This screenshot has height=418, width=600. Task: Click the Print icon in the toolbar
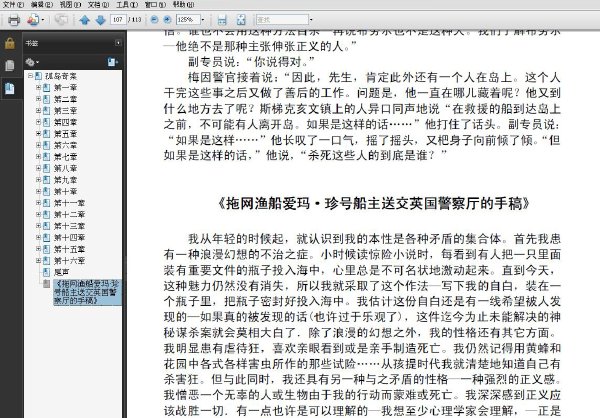point(14,20)
